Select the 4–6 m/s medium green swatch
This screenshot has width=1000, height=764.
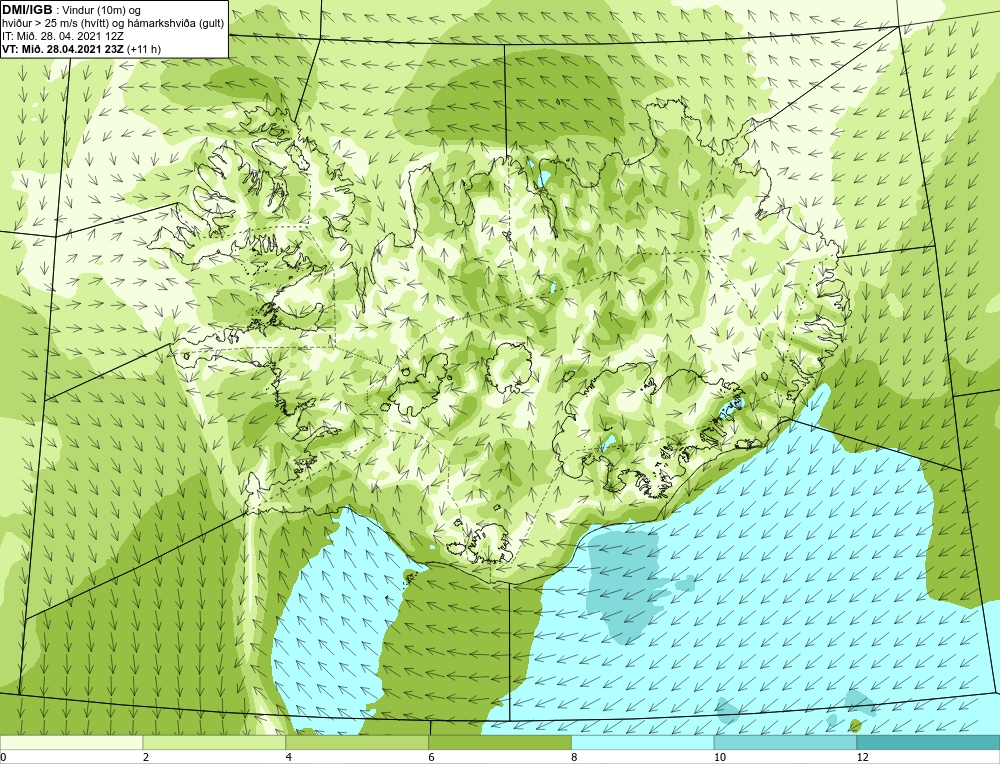pos(357,742)
